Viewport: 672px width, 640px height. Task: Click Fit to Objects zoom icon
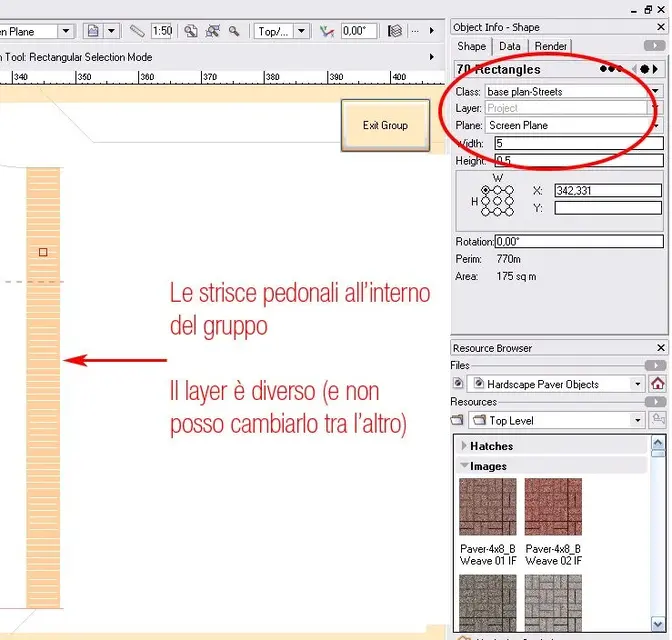tap(213, 31)
